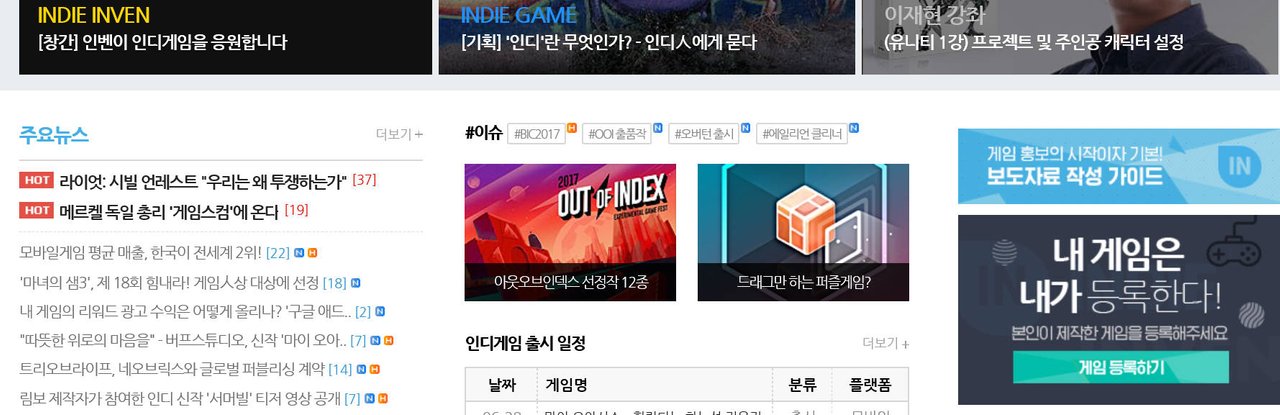Read '모바일게임 평균 매출' news article
This screenshot has height=415, width=1280.
[x=141, y=253]
